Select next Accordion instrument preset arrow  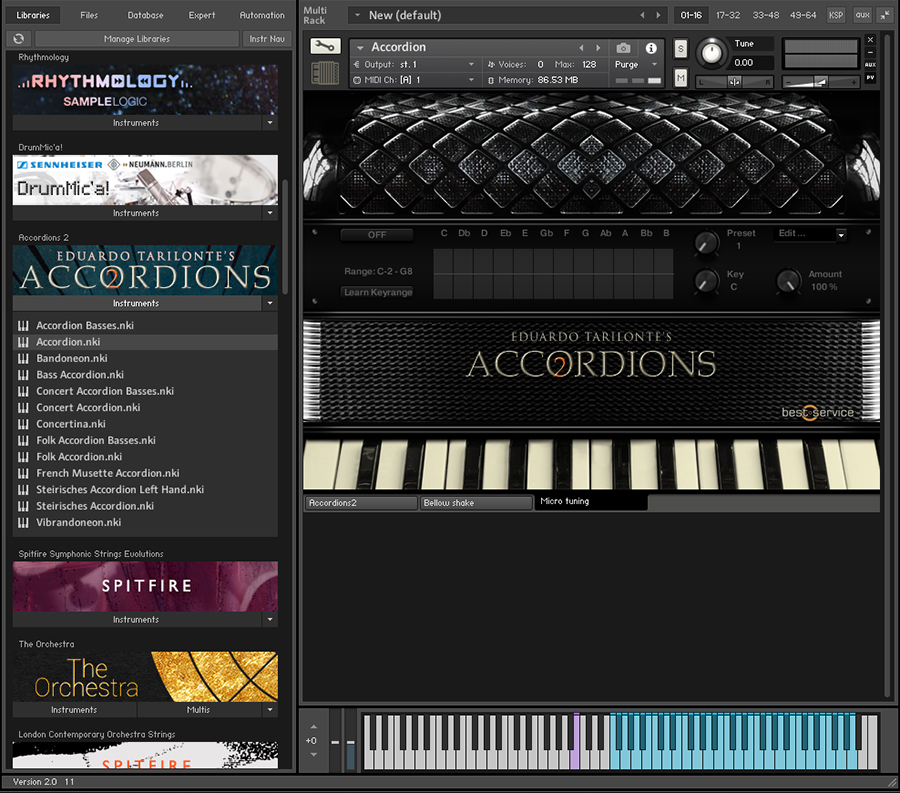(x=598, y=48)
